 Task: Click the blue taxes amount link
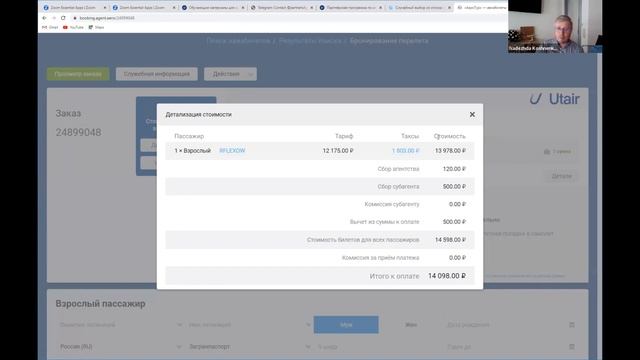[405, 151]
